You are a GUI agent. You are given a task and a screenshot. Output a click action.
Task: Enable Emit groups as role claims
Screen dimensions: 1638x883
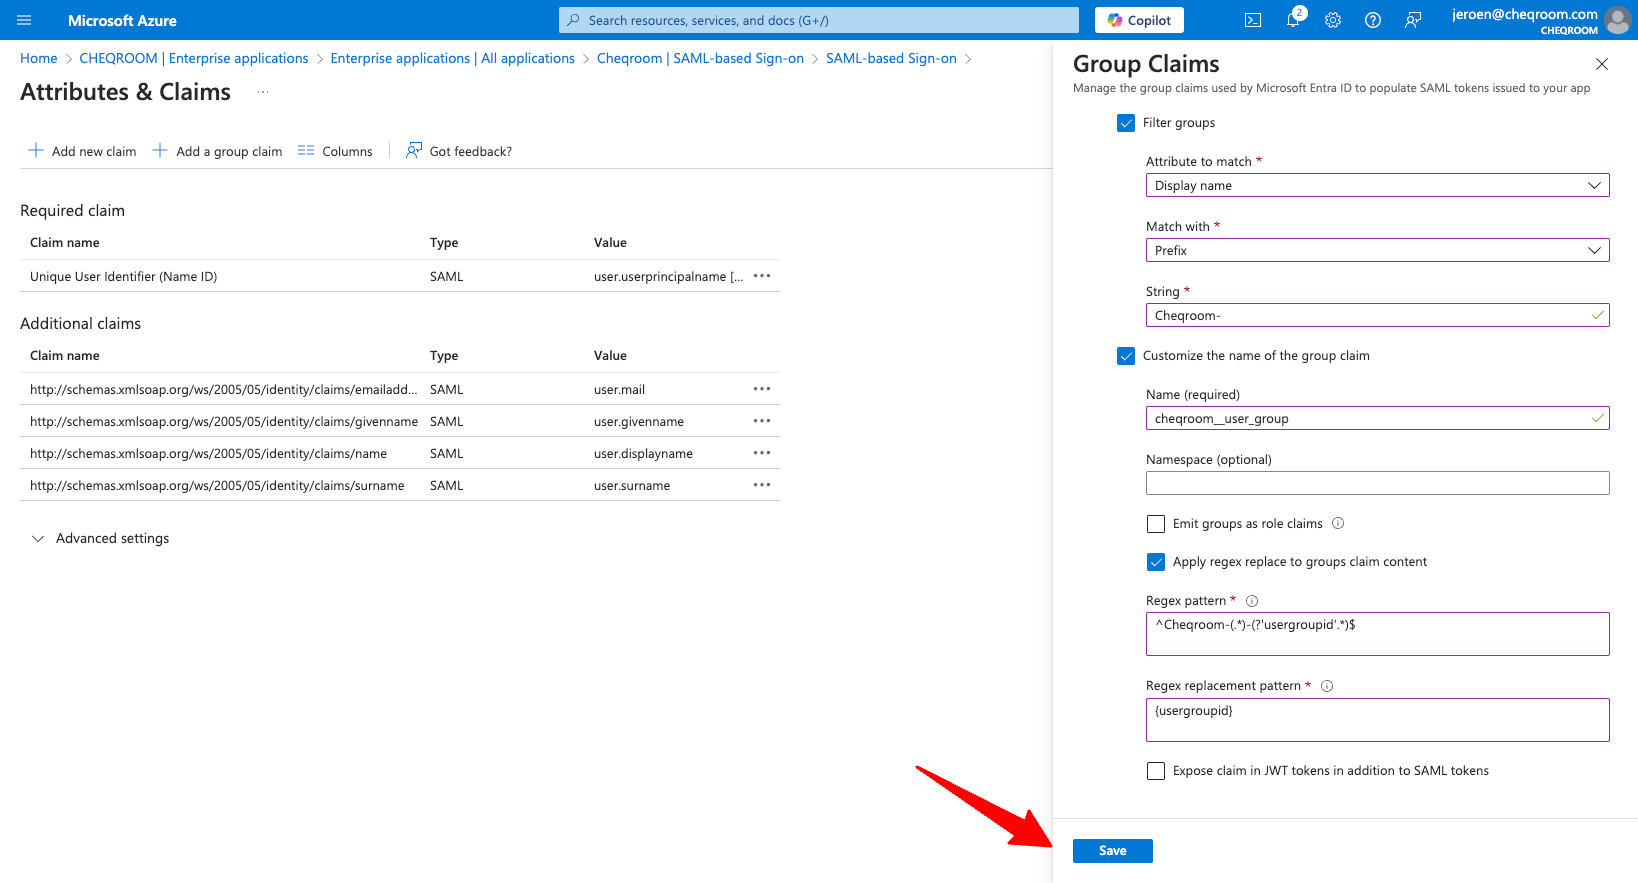point(1156,524)
